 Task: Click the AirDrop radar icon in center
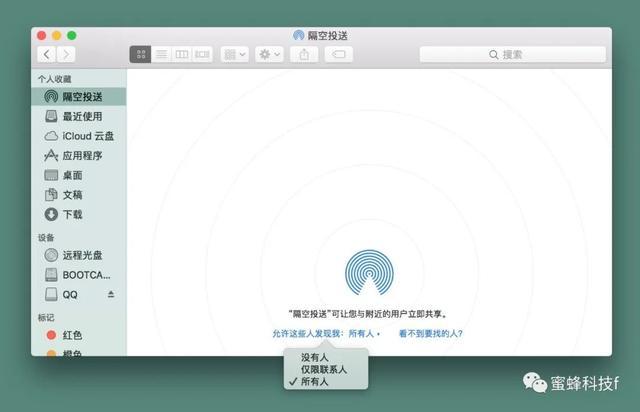pos(369,272)
